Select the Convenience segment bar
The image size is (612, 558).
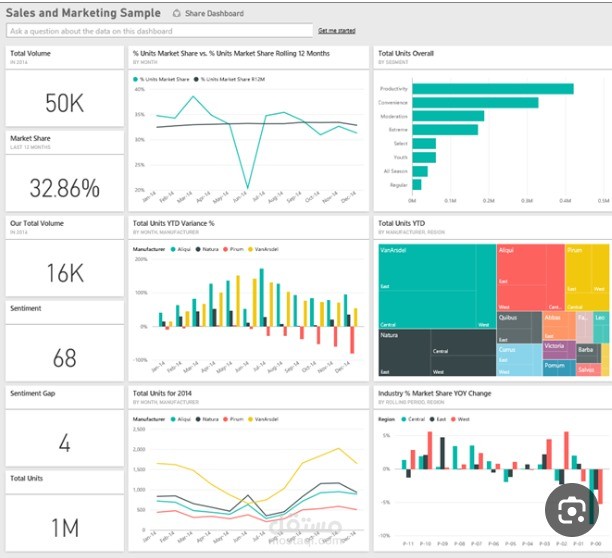point(475,103)
